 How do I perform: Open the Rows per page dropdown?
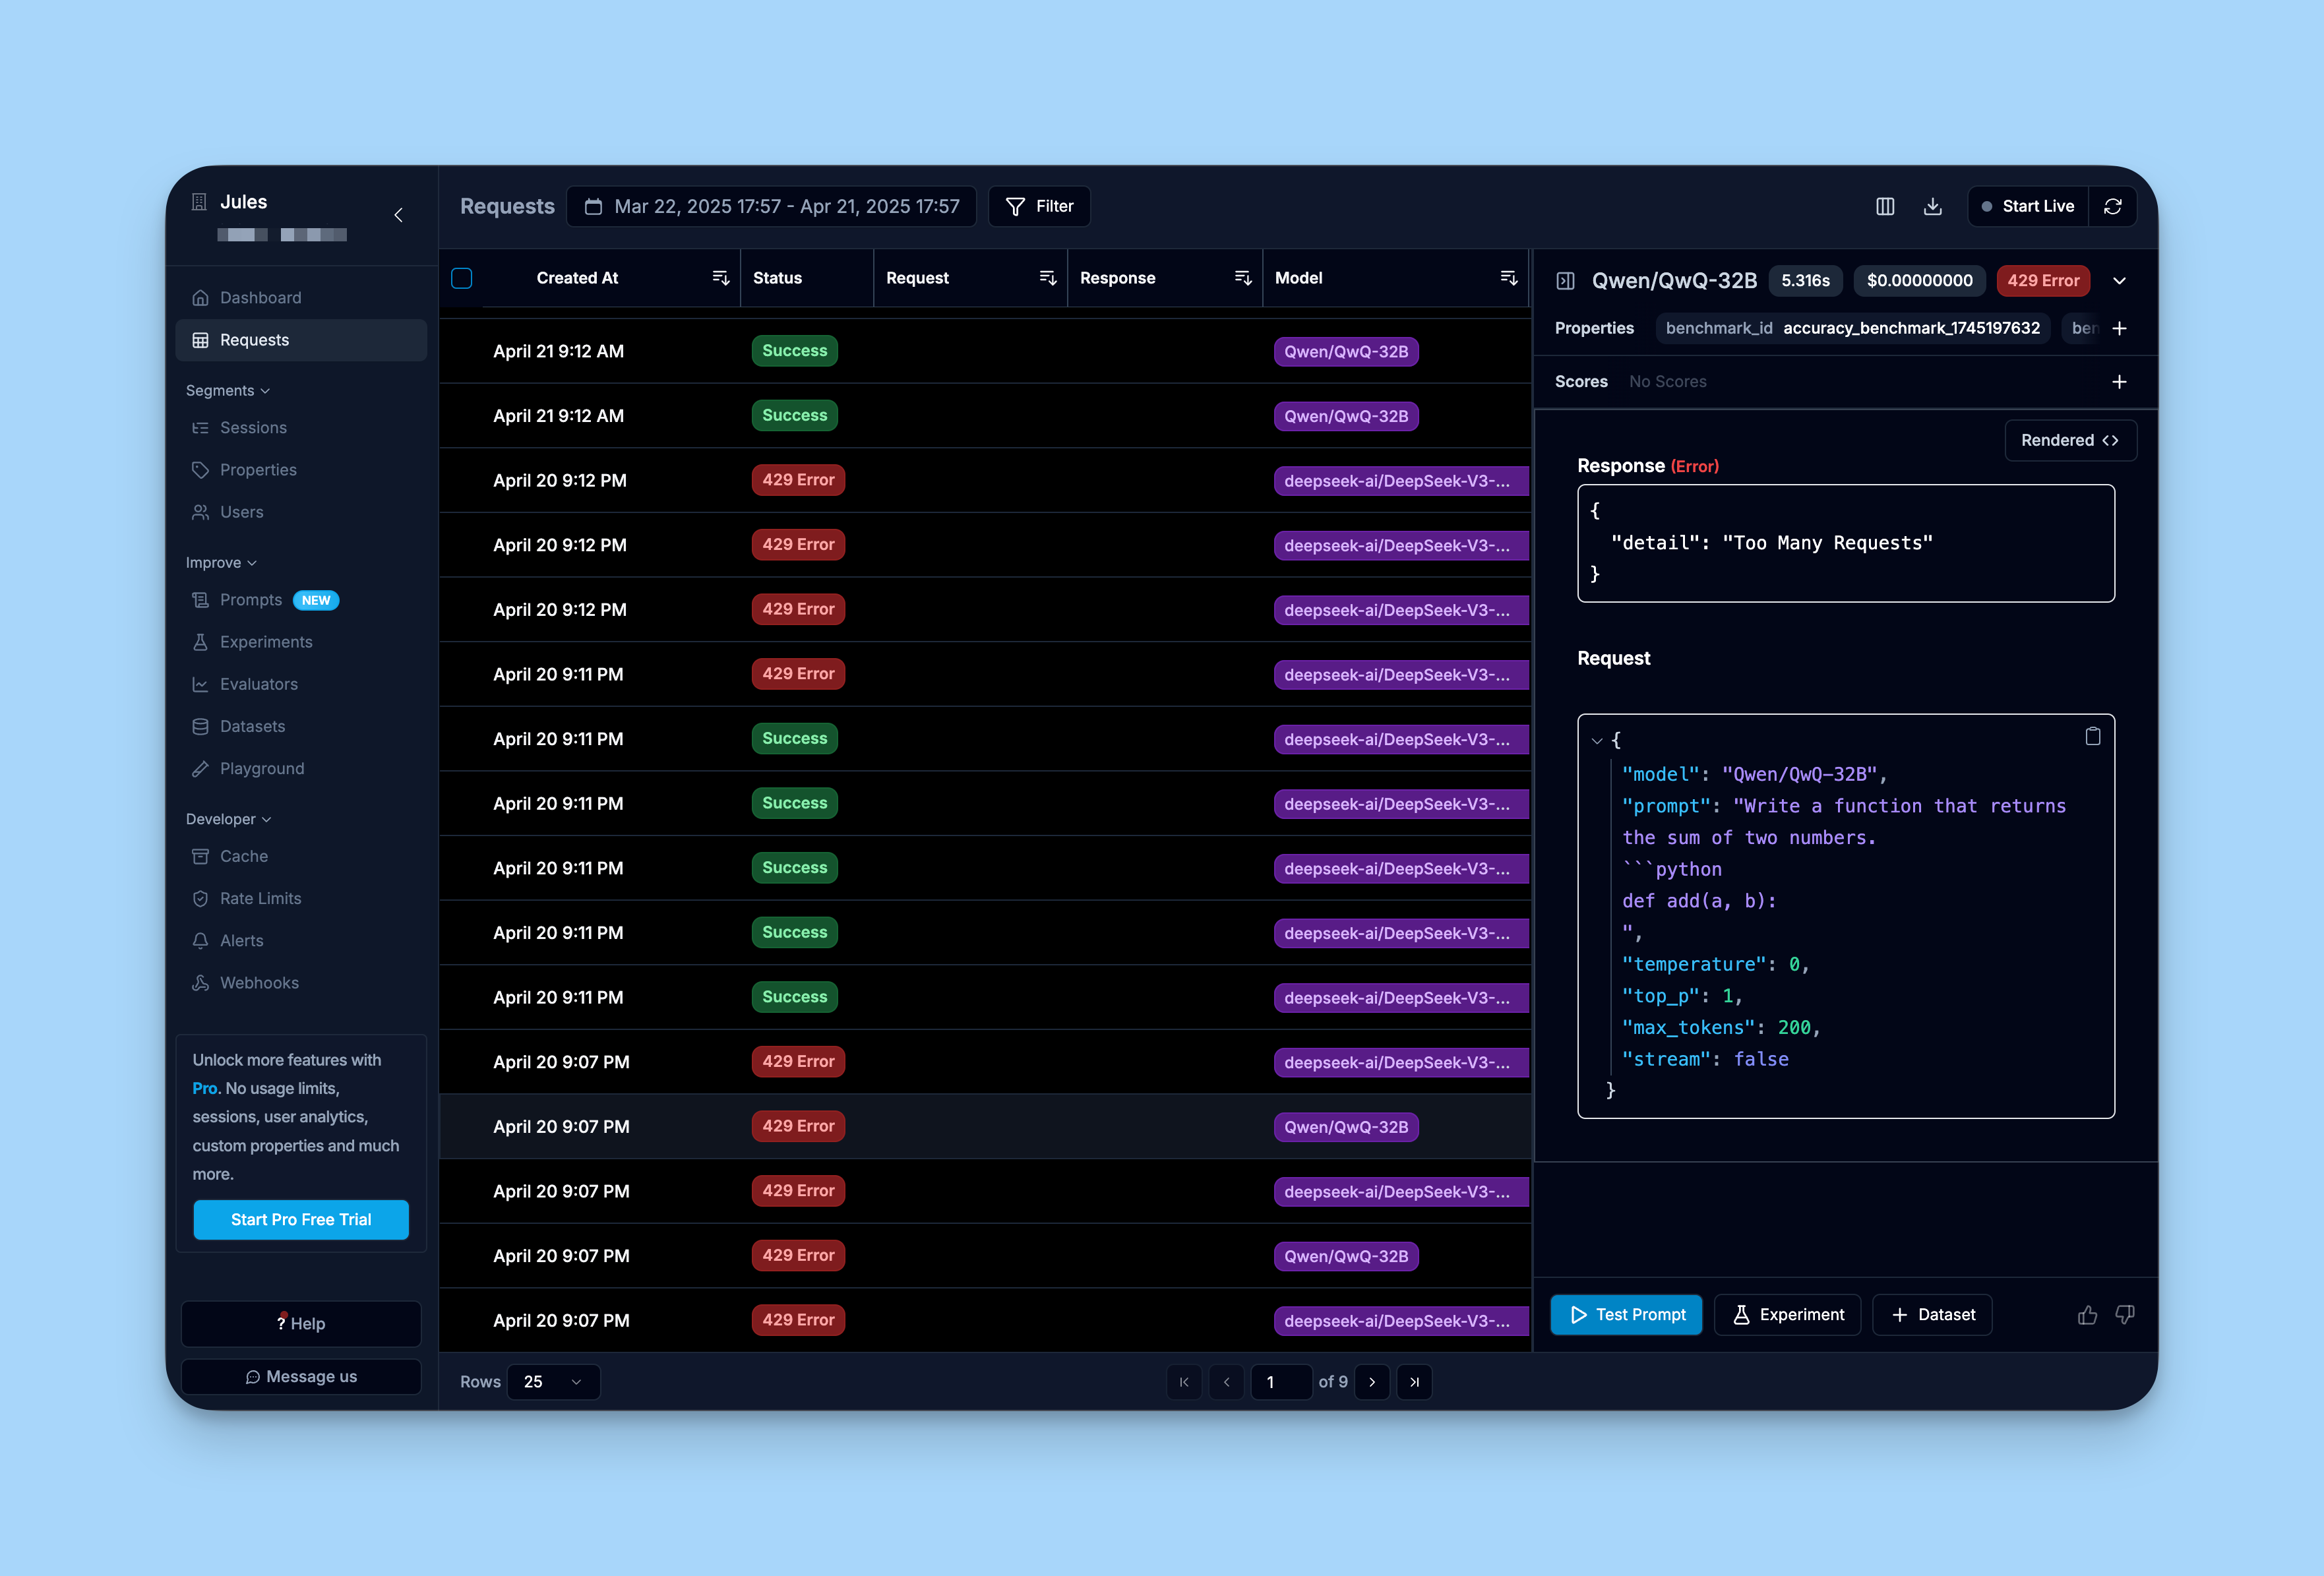553,1382
